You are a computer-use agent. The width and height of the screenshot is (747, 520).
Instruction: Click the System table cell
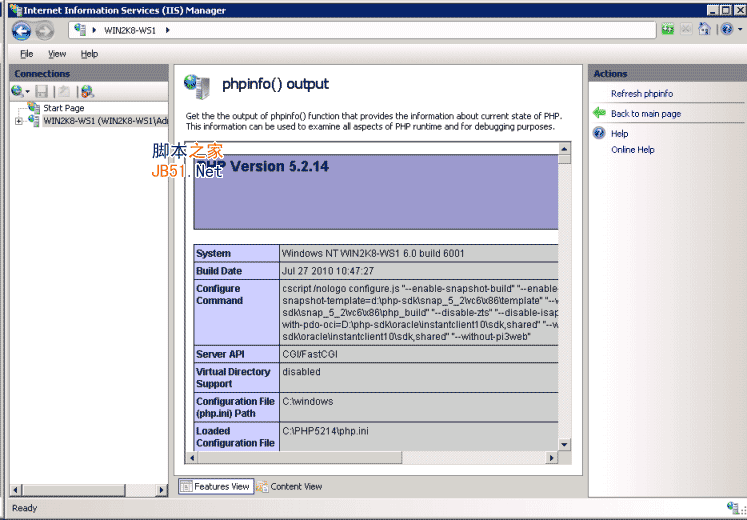coord(236,253)
